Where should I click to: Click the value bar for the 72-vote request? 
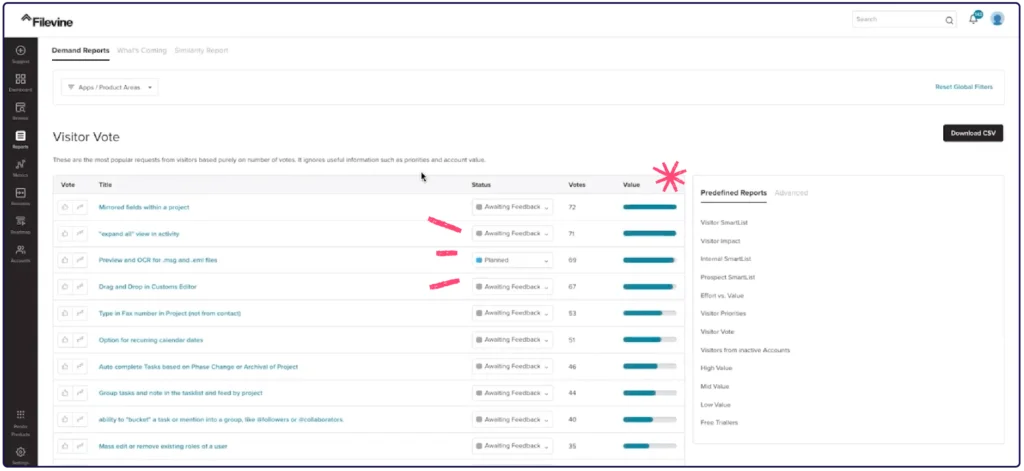649,207
